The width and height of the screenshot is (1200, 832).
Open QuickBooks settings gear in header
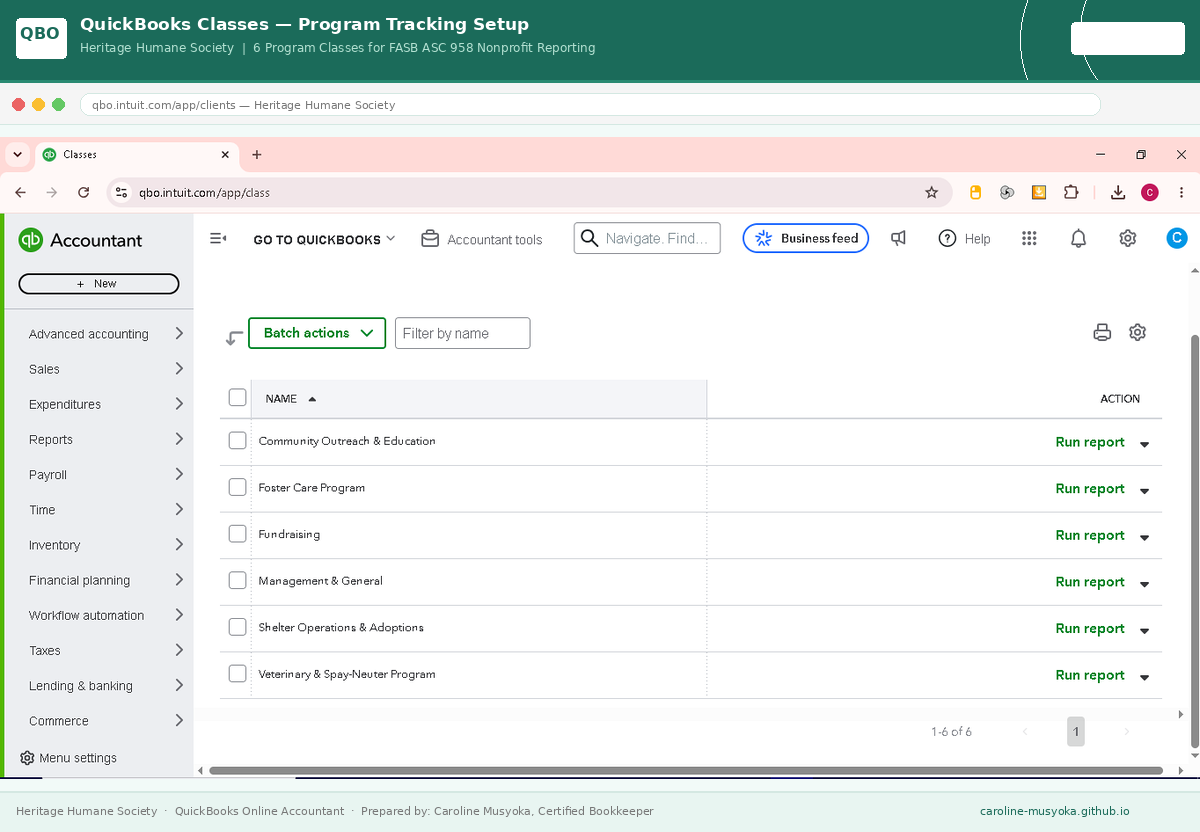pyautogui.click(x=1128, y=238)
